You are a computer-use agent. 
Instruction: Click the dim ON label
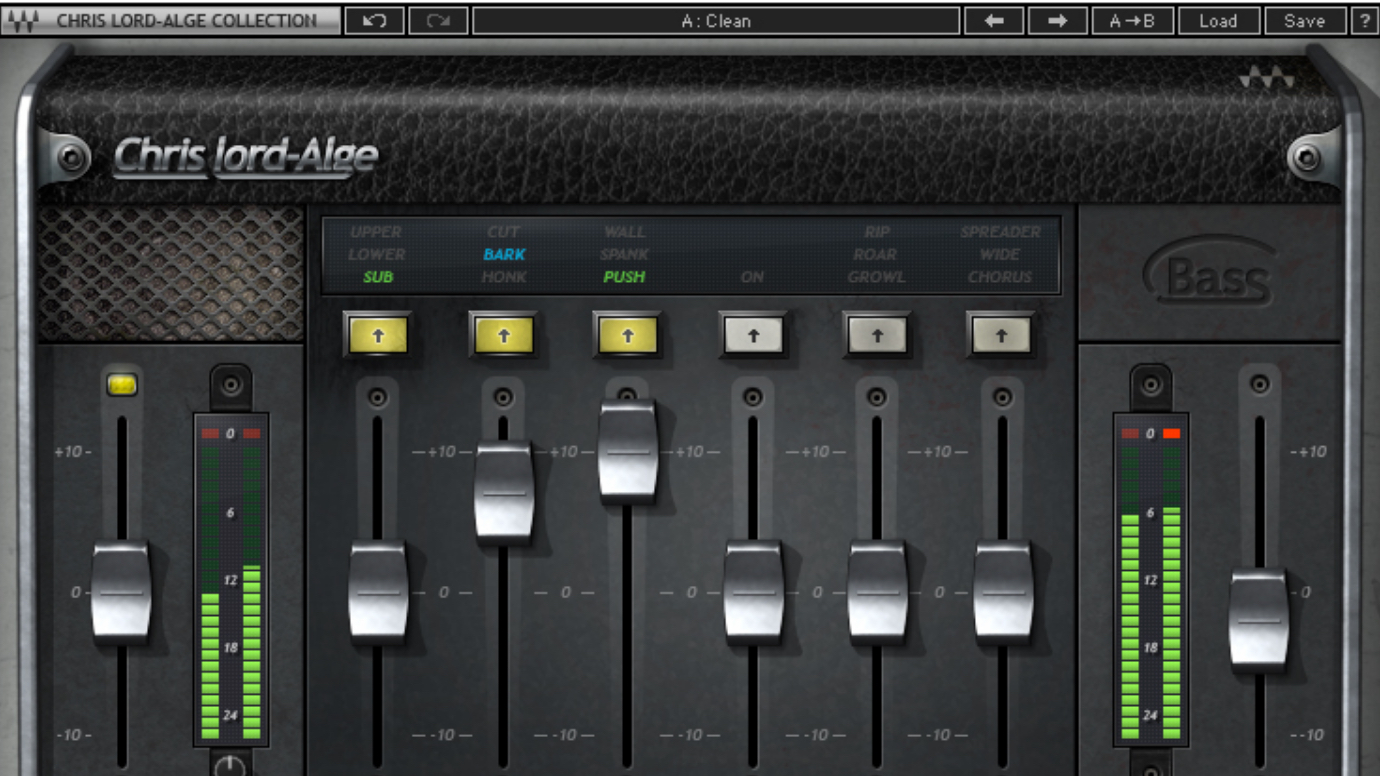click(752, 277)
